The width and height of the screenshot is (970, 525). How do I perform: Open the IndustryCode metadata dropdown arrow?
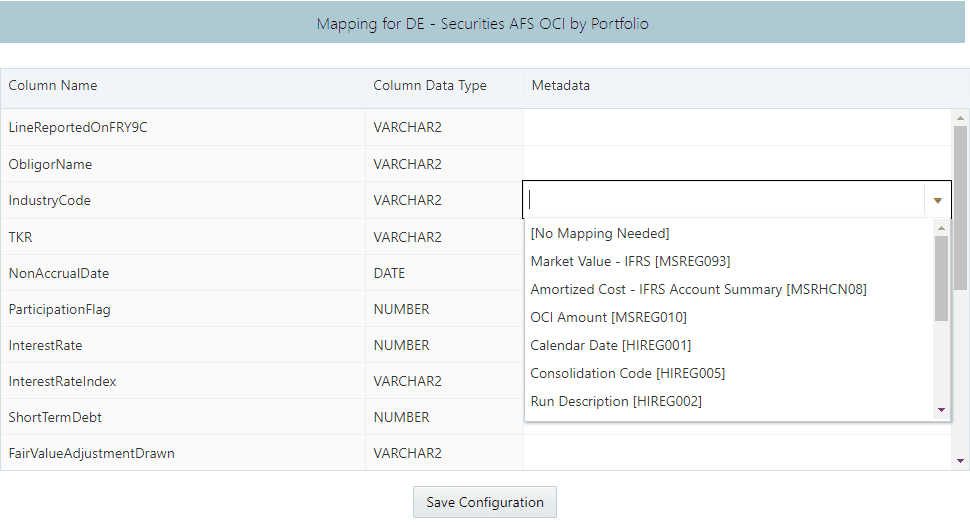click(x=937, y=200)
